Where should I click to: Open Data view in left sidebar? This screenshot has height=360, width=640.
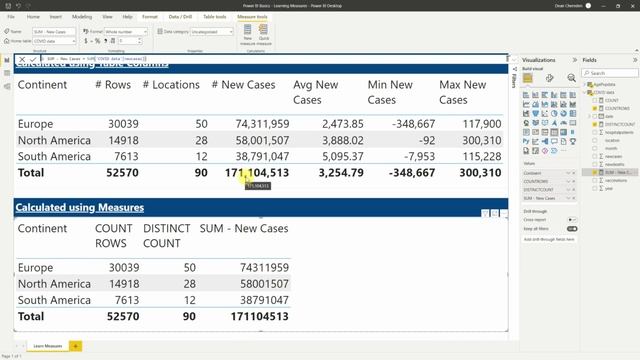point(7,73)
